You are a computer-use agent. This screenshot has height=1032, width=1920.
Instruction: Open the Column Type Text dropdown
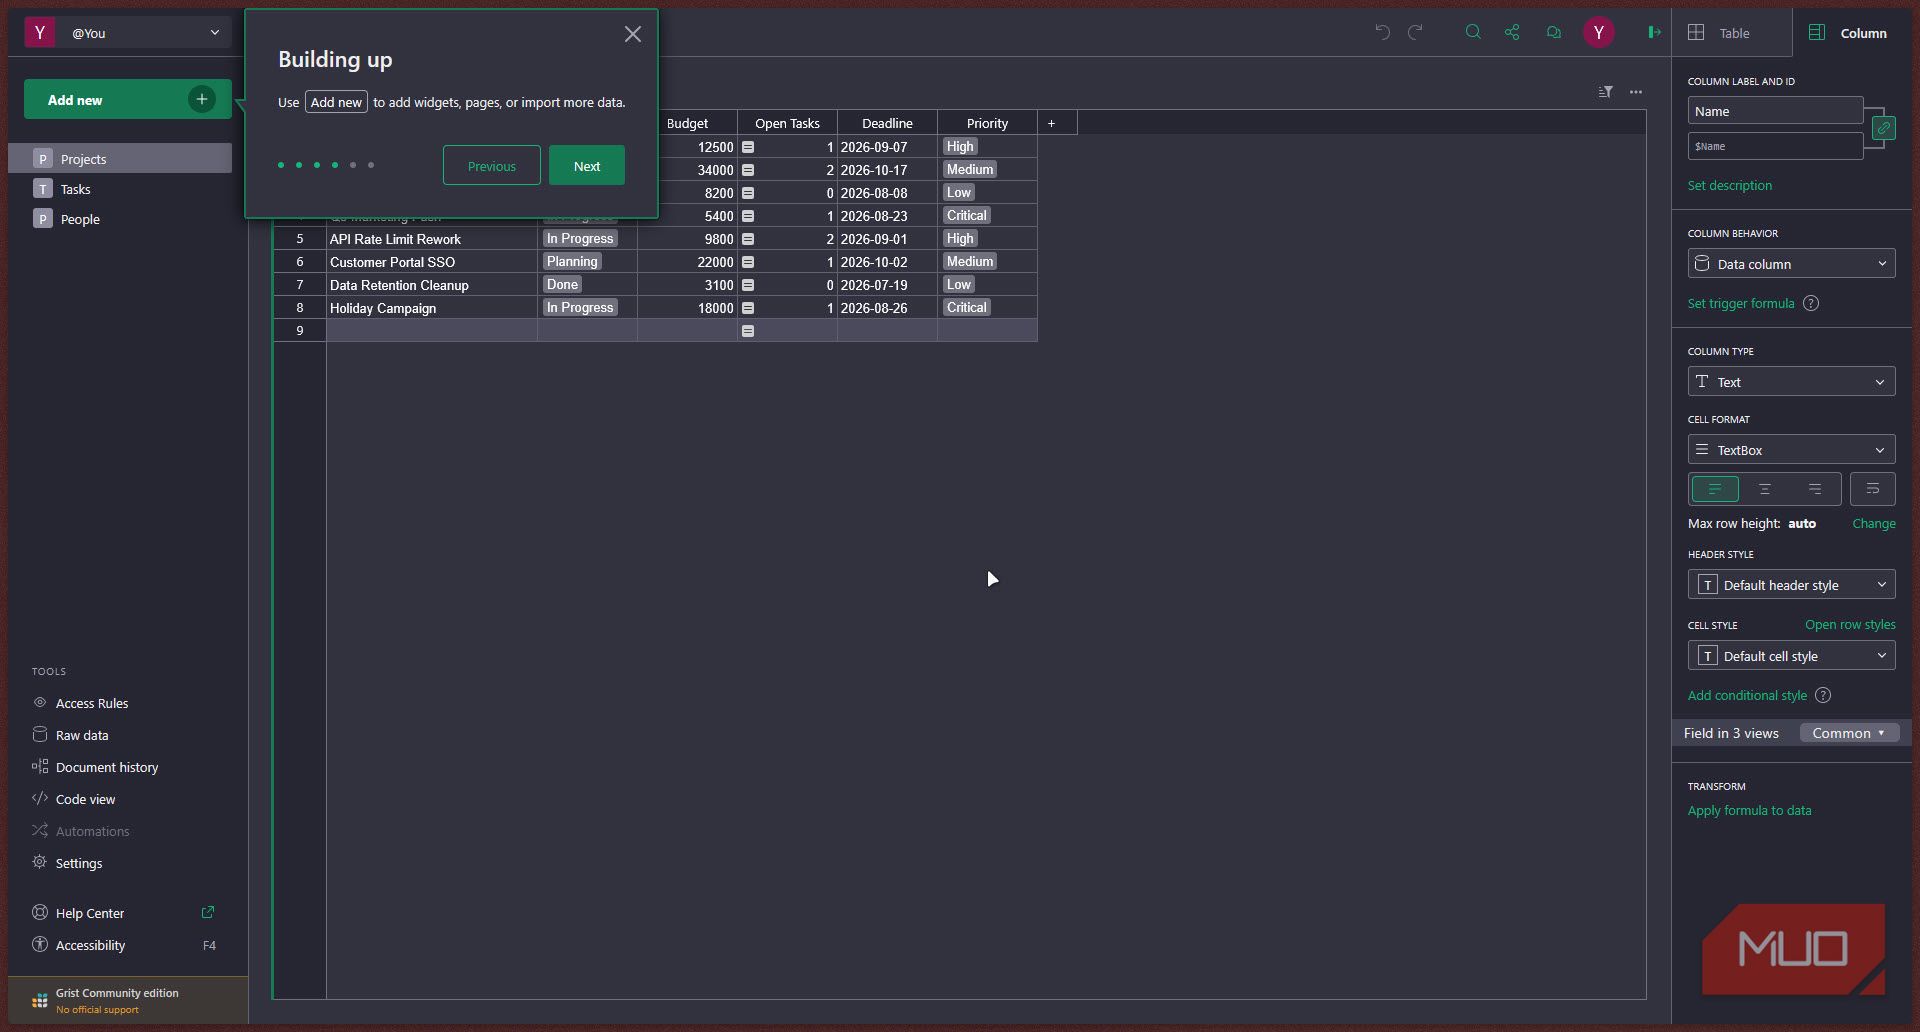1791,382
